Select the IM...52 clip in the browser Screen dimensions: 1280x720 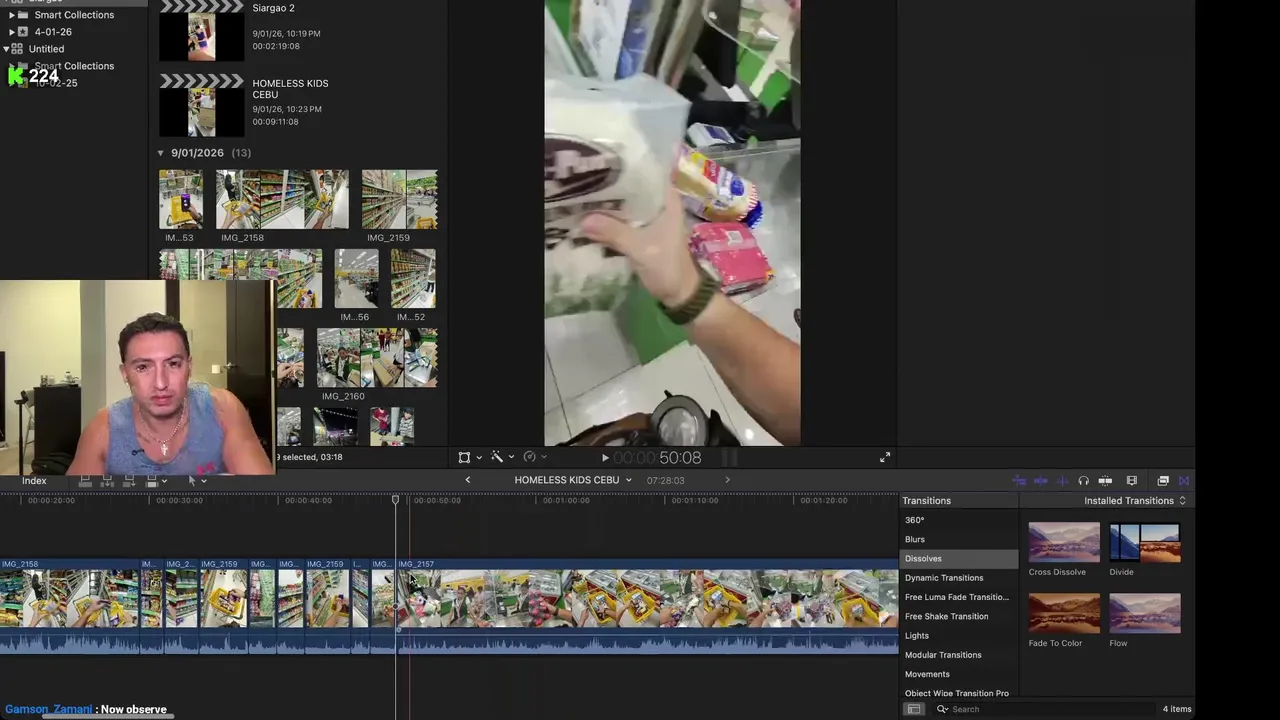point(412,278)
